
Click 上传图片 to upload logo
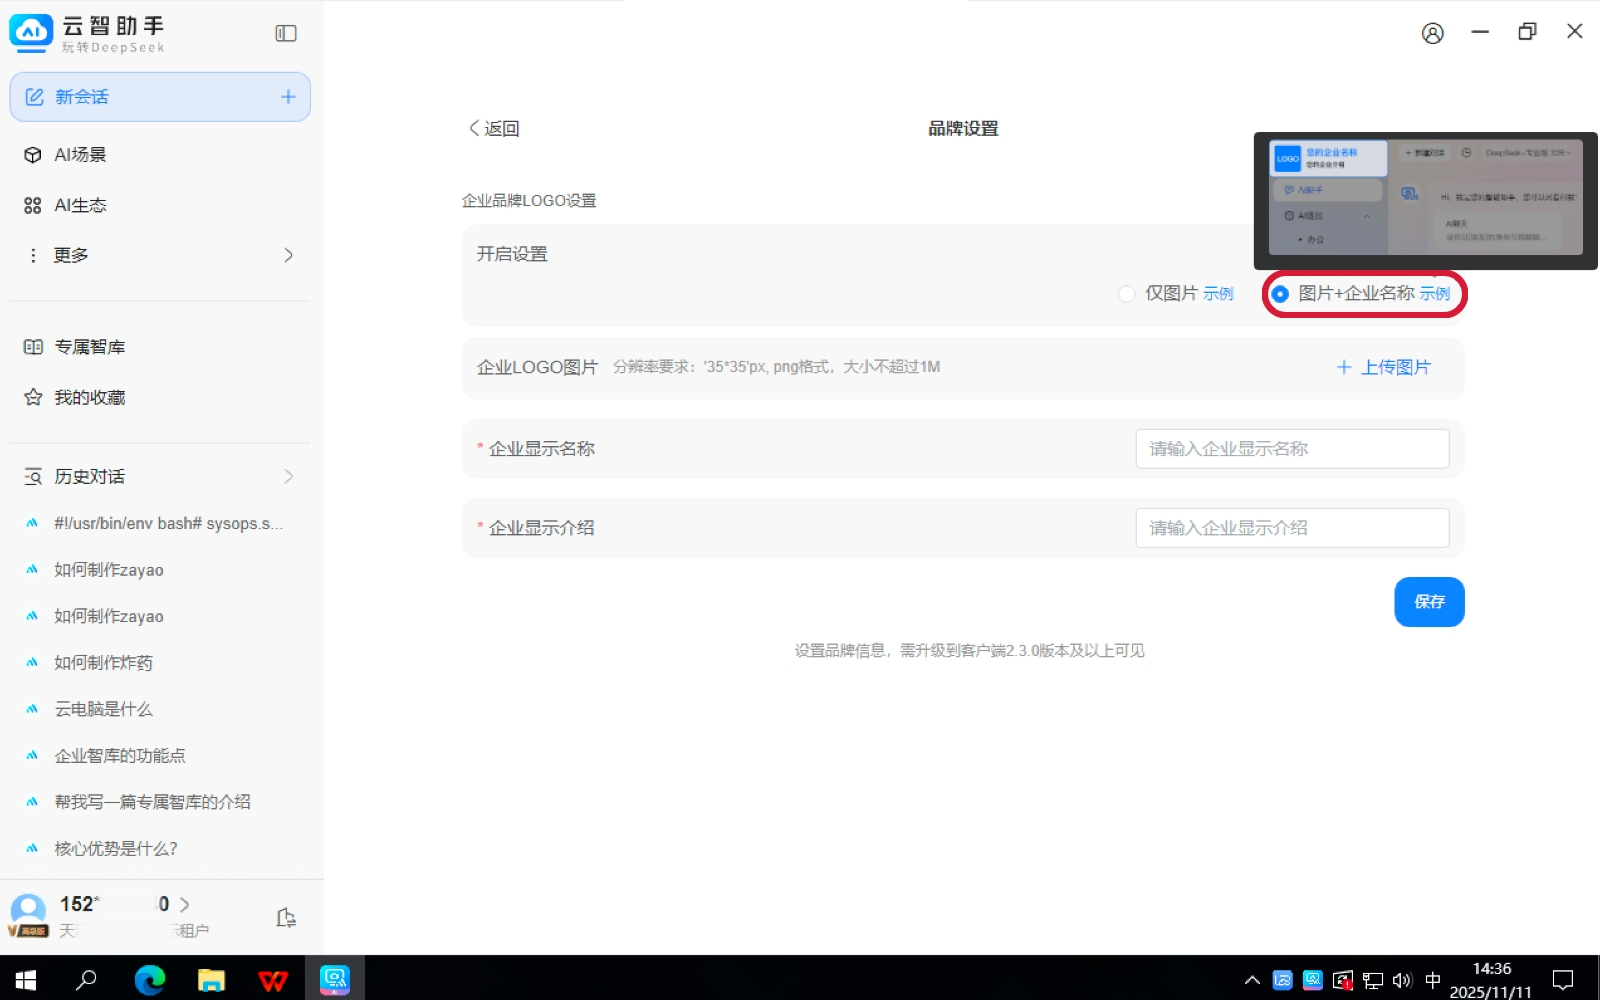(x=1384, y=367)
